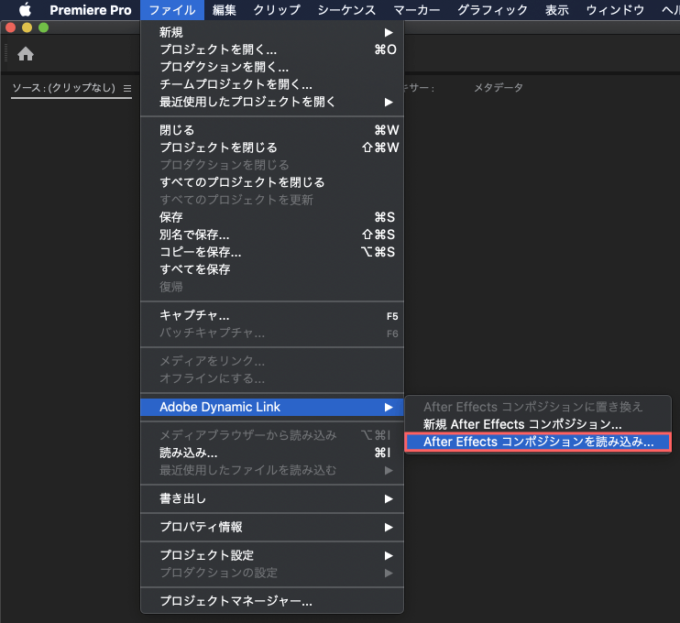This screenshot has height=623, width=680.
Task: Choose コピーを保存…
Action: (x=272, y=252)
